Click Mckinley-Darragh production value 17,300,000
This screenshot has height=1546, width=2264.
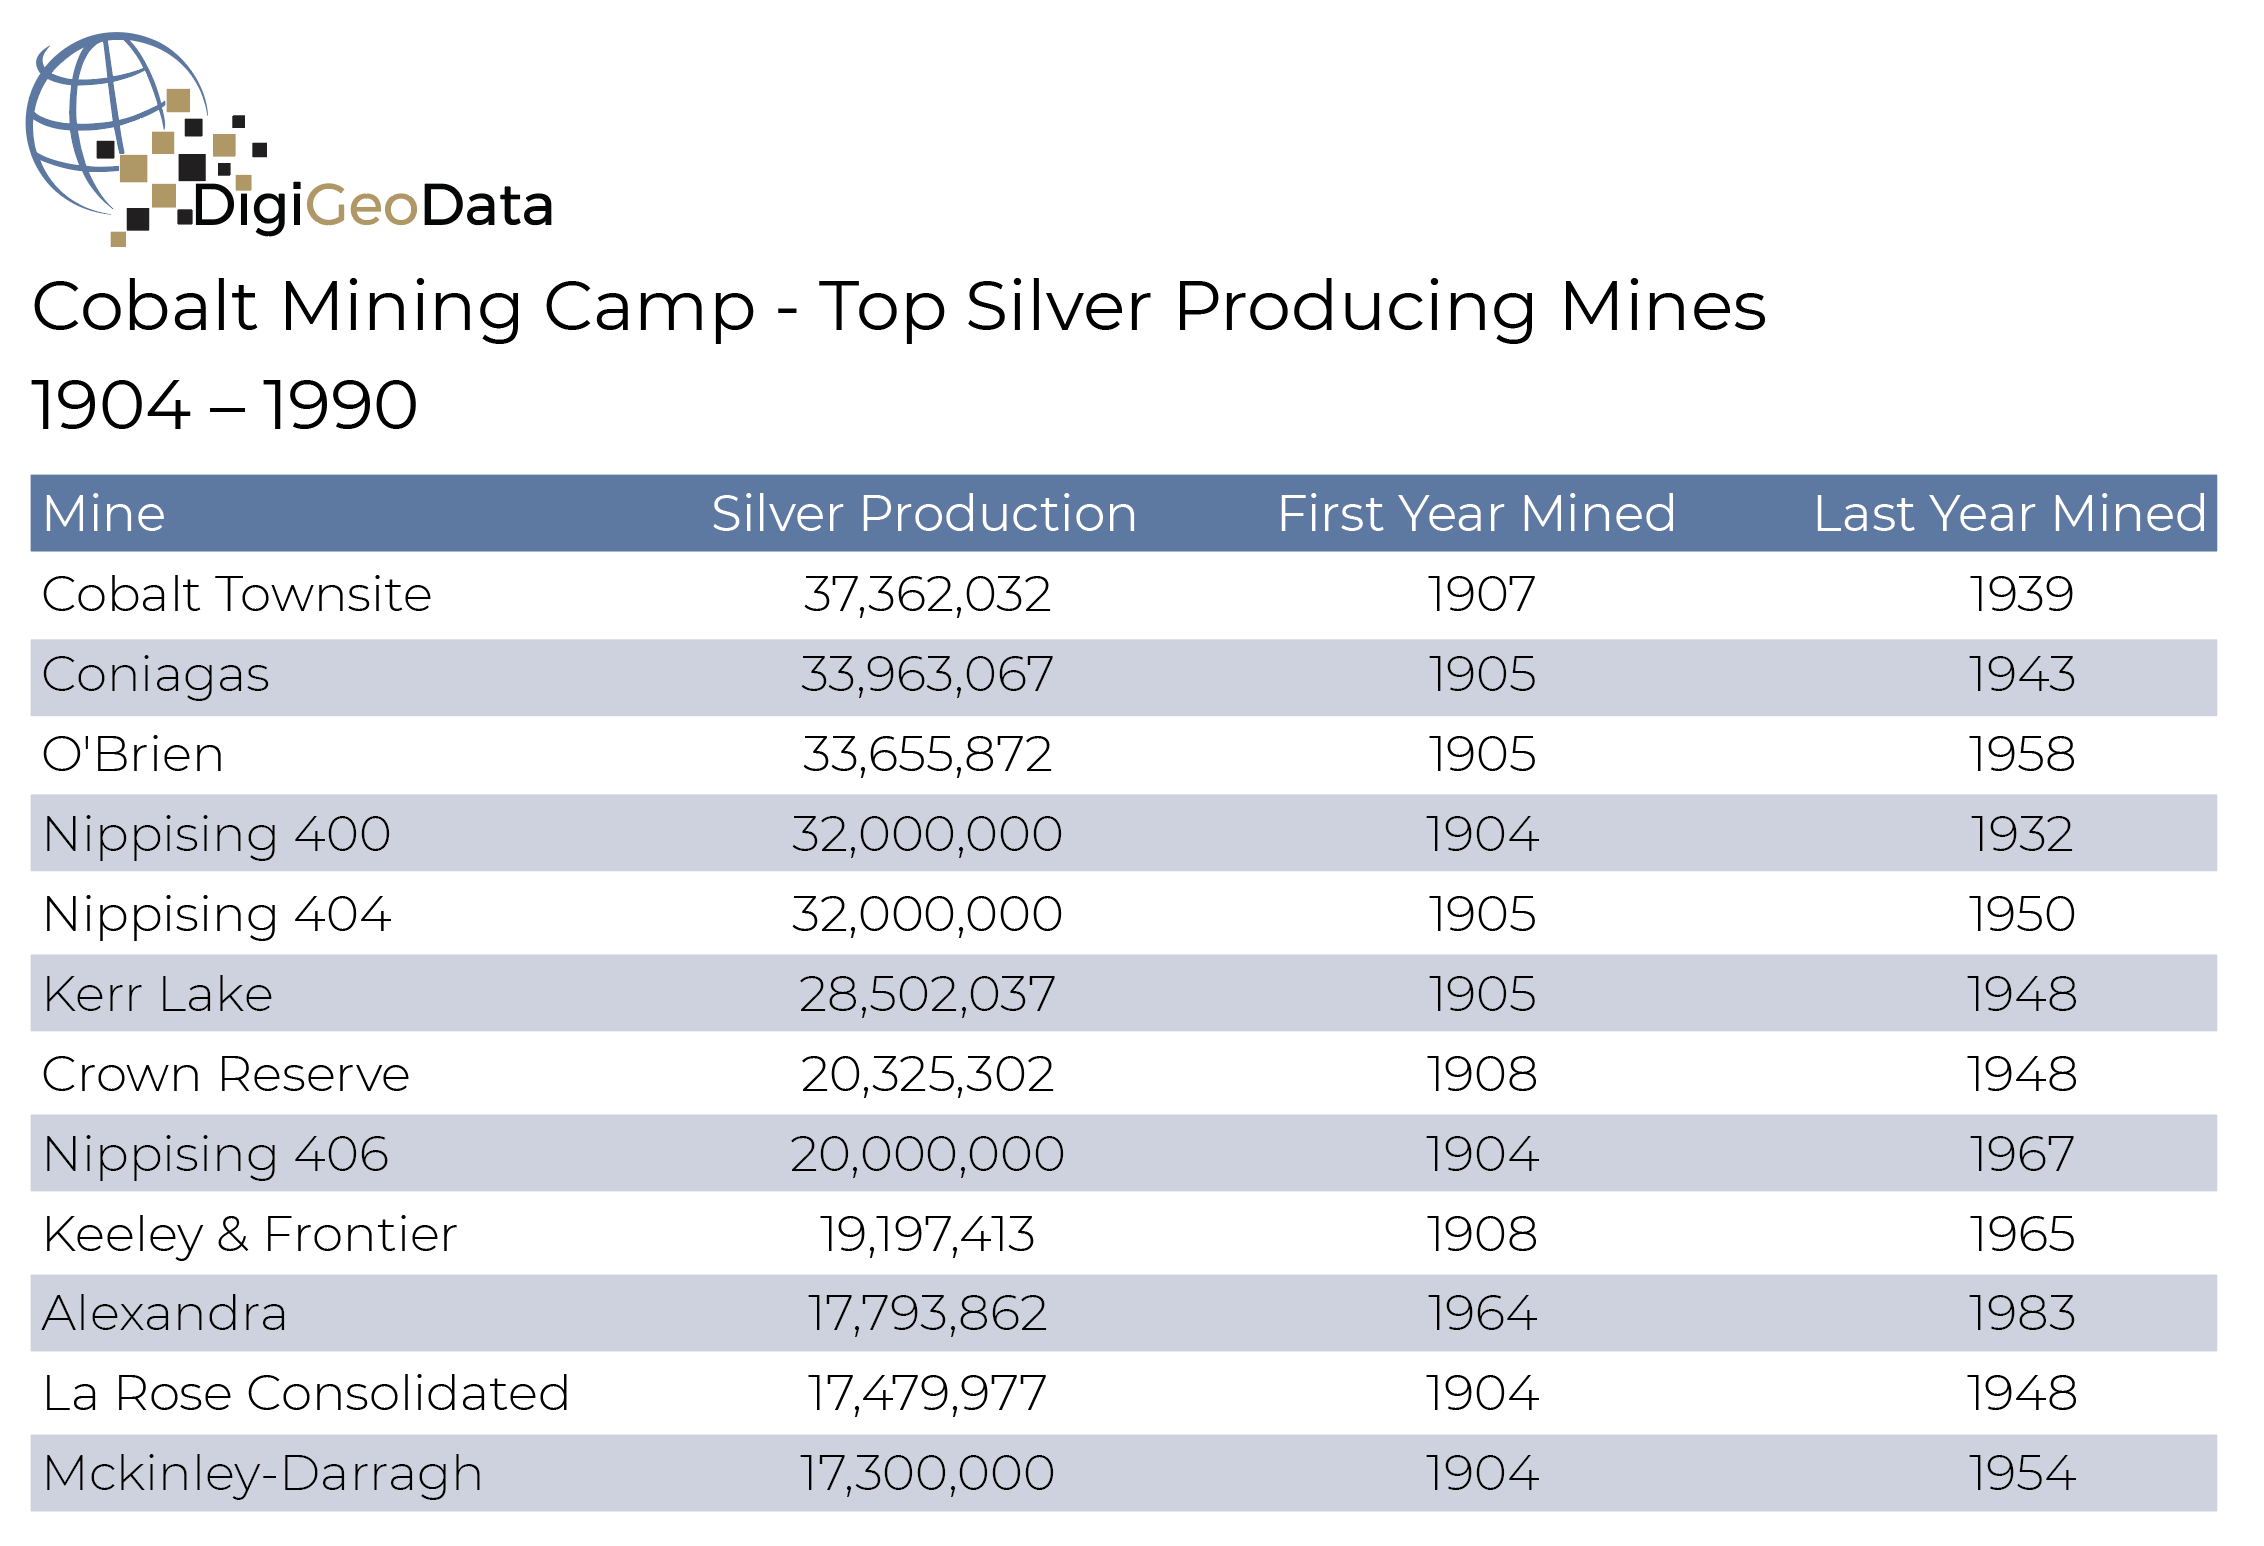(x=926, y=1473)
